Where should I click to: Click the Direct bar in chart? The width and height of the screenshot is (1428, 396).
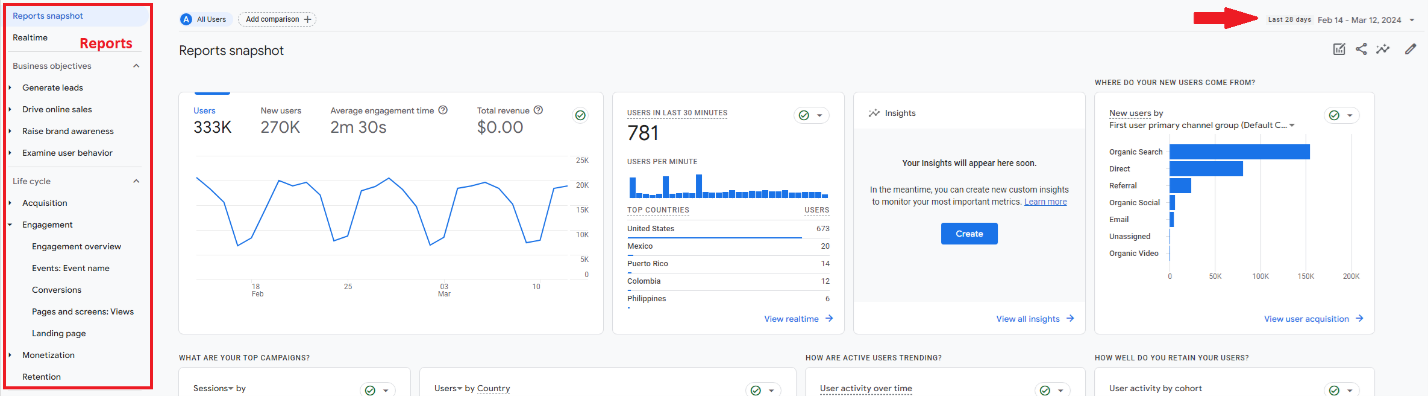tap(1206, 169)
